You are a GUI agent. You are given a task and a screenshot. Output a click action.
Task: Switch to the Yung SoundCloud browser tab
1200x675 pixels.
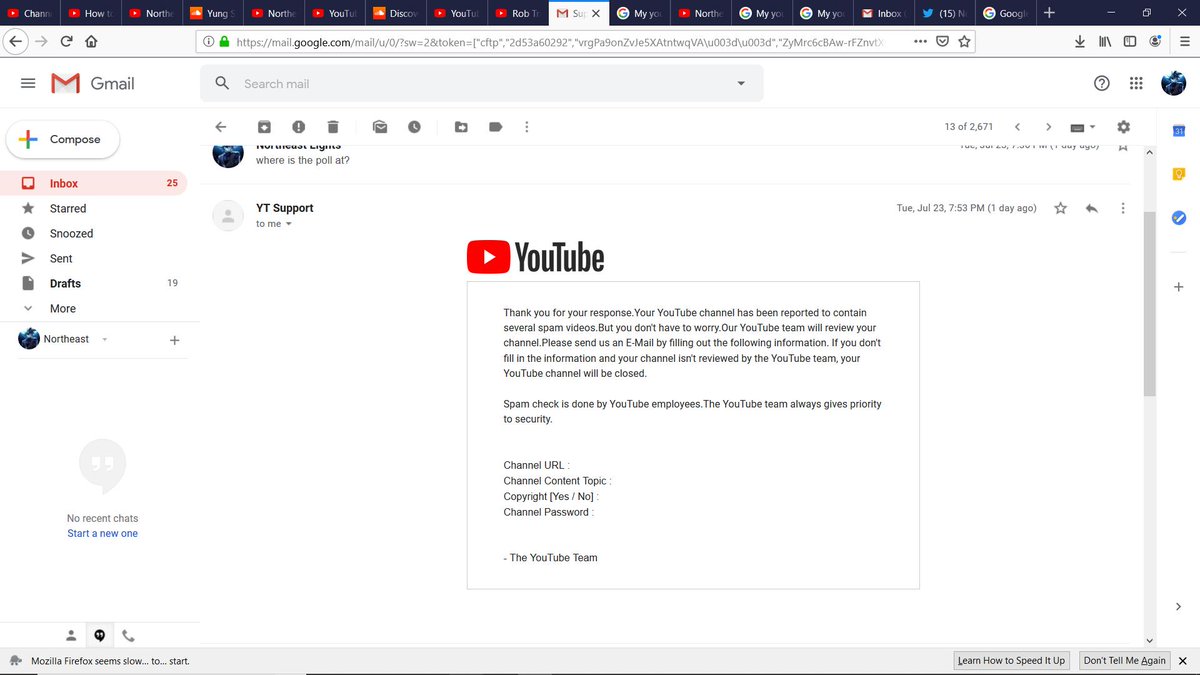coord(212,14)
